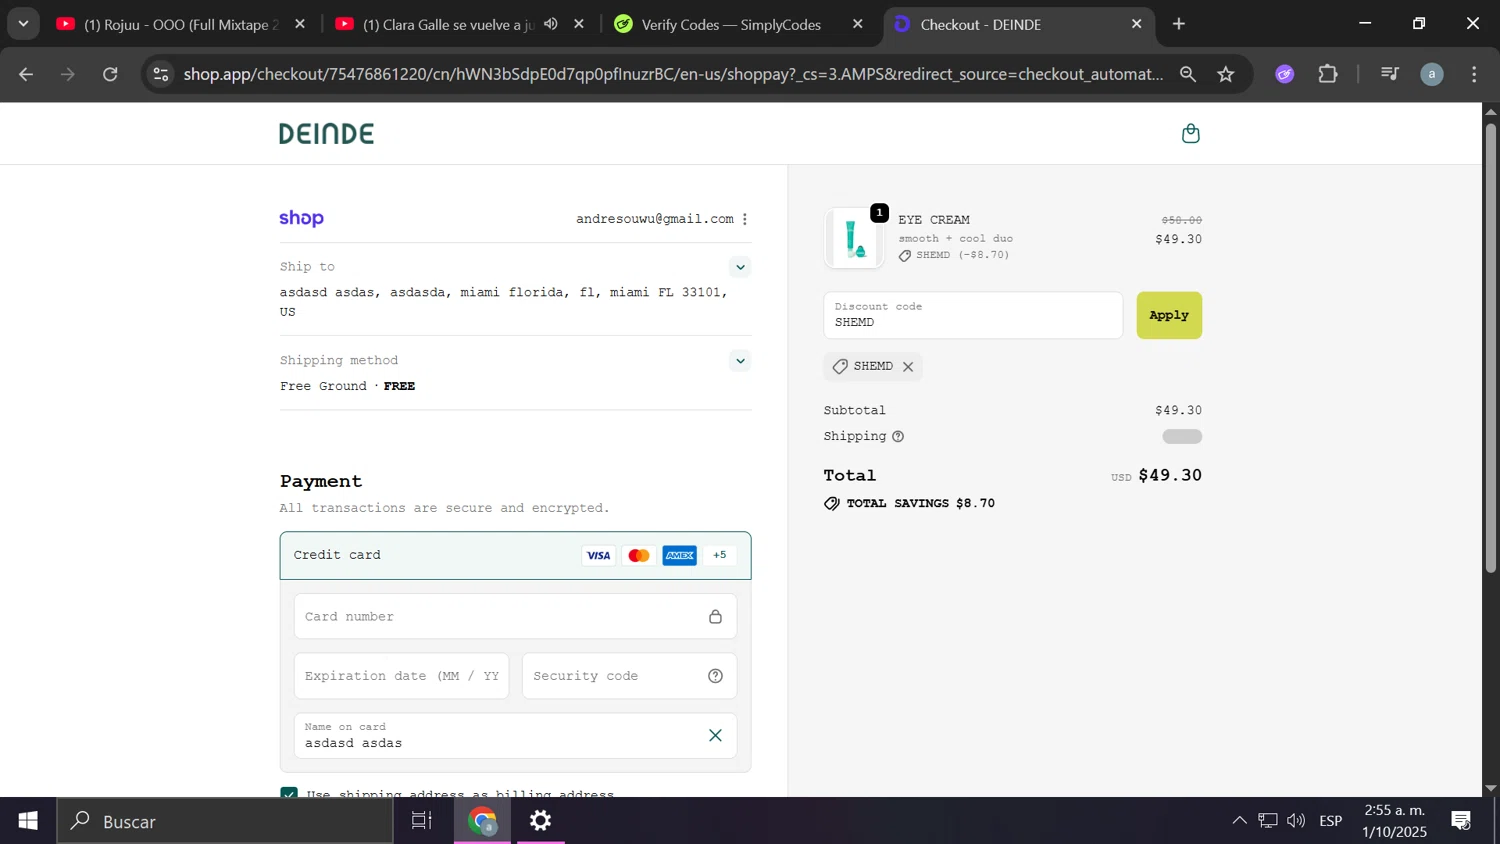This screenshot has width=1500, height=844.
Task: Show hidden system tray icons
Action: tap(1239, 821)
